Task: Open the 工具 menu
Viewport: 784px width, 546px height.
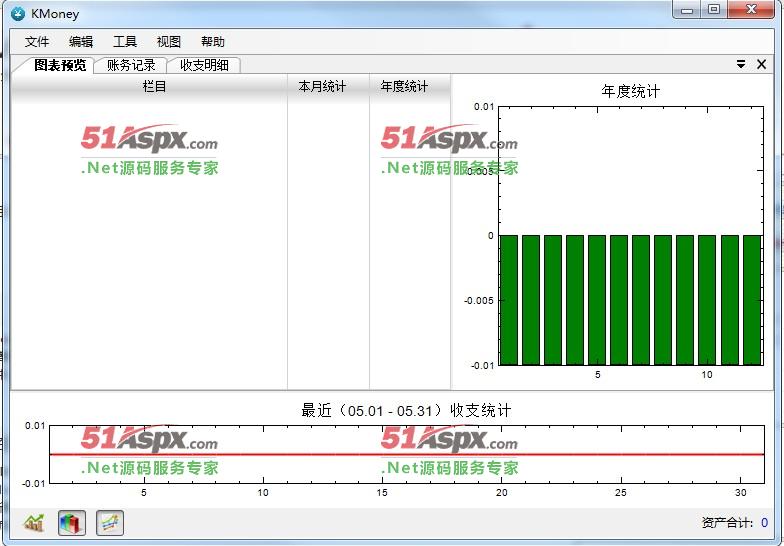Action: tap(124, 42)
